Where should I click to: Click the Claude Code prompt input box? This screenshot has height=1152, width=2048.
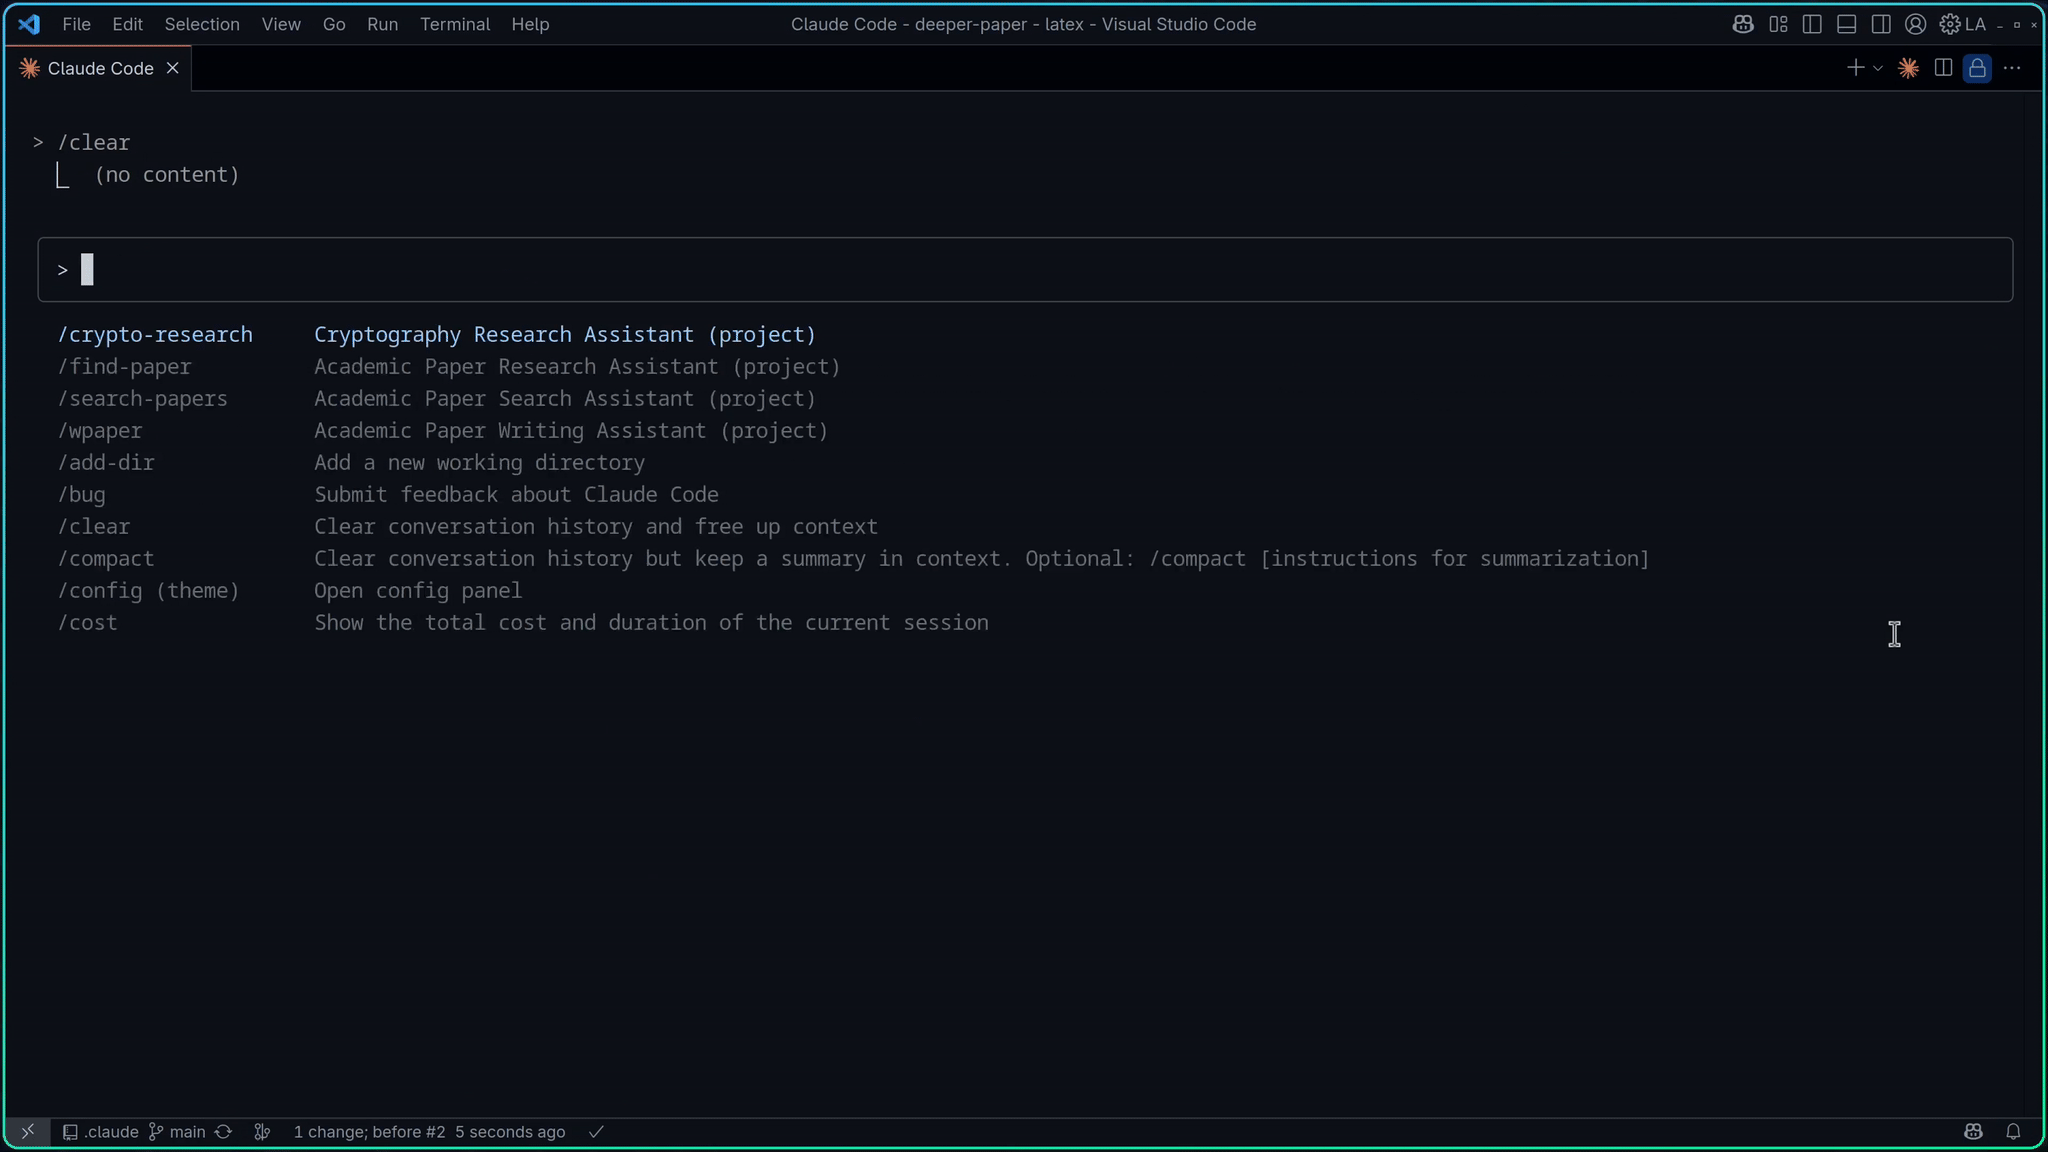1024,269
